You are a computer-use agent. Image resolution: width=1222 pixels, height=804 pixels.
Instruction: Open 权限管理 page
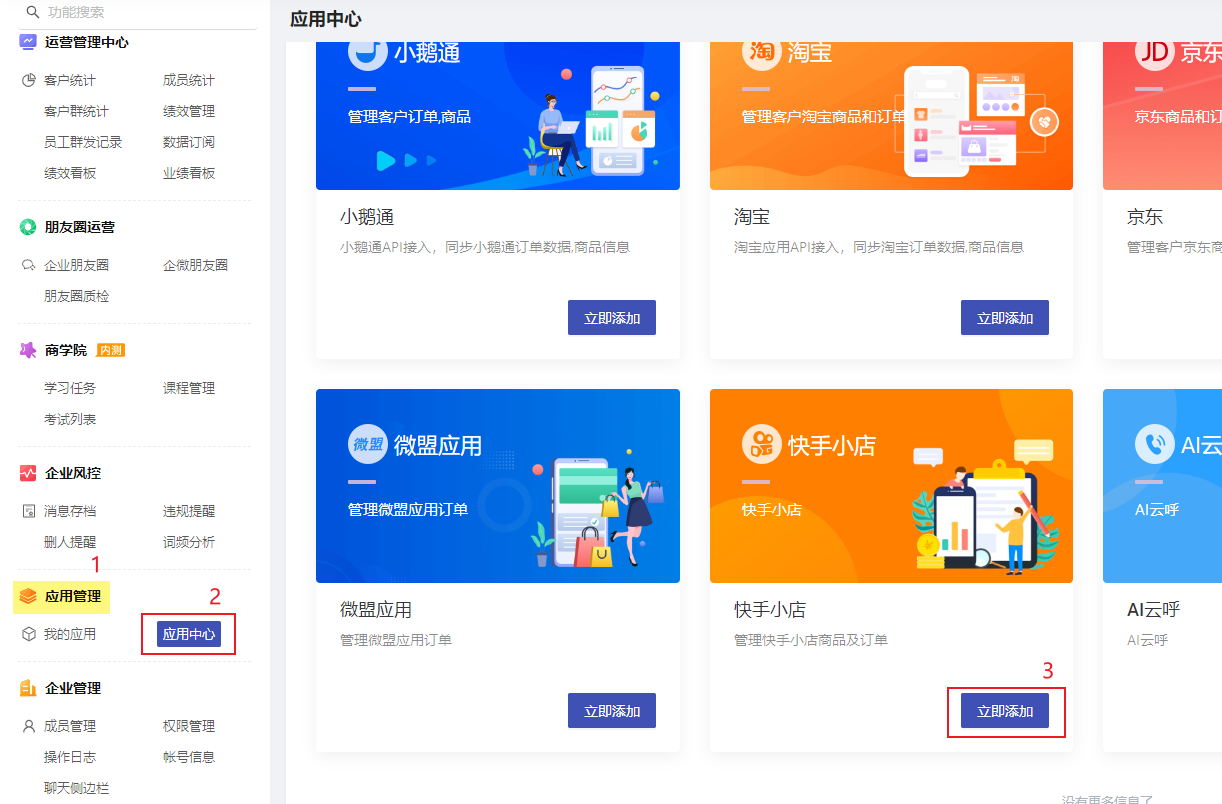point(189,726)
